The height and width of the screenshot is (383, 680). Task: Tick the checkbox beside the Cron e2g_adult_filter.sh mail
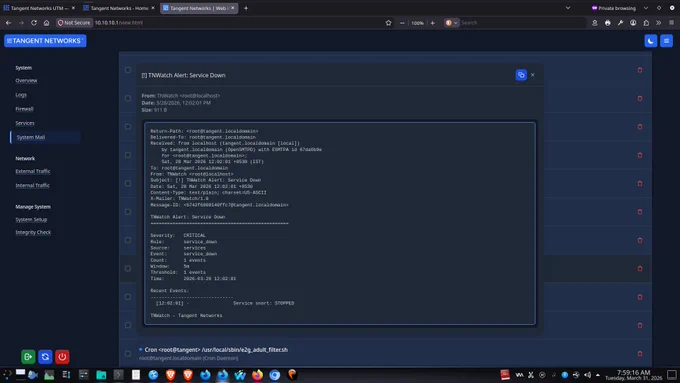[x=128, y=354]
